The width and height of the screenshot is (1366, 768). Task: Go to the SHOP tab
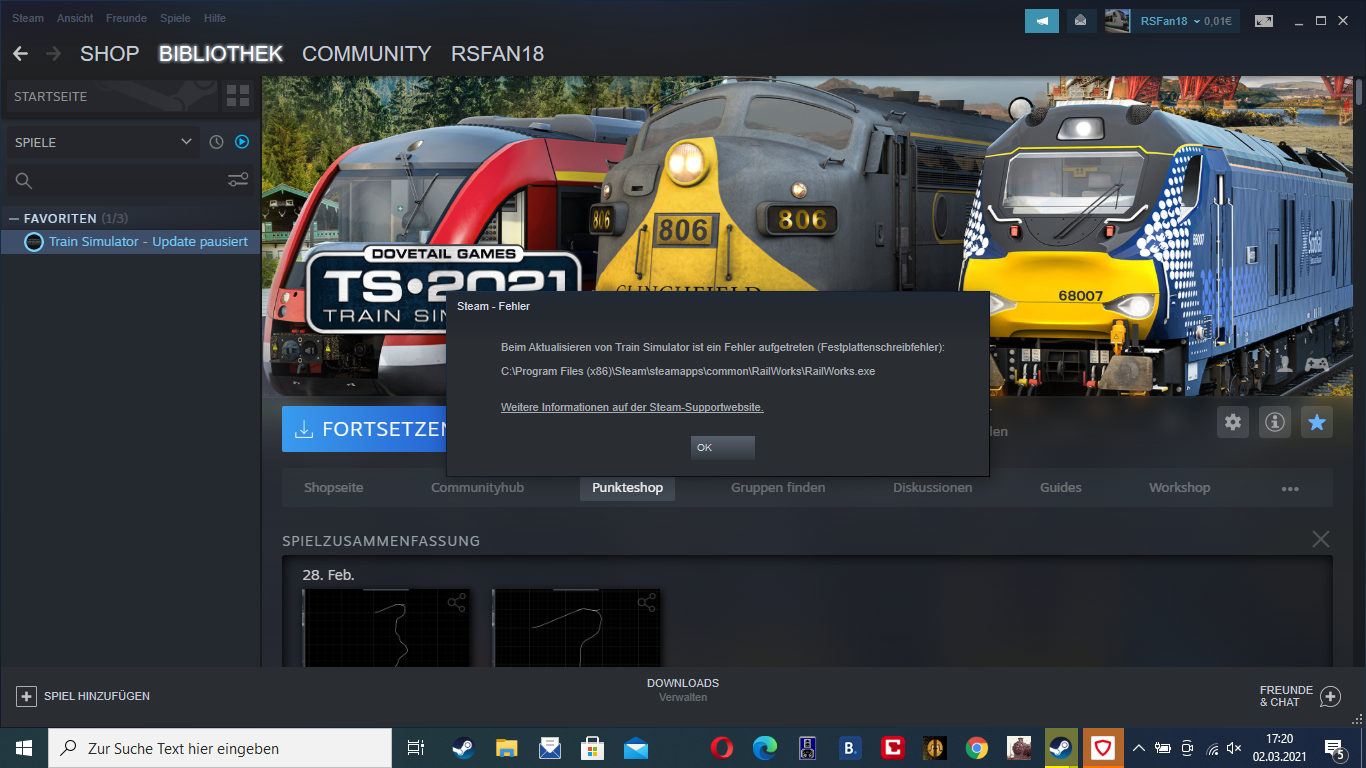point(110,54)
